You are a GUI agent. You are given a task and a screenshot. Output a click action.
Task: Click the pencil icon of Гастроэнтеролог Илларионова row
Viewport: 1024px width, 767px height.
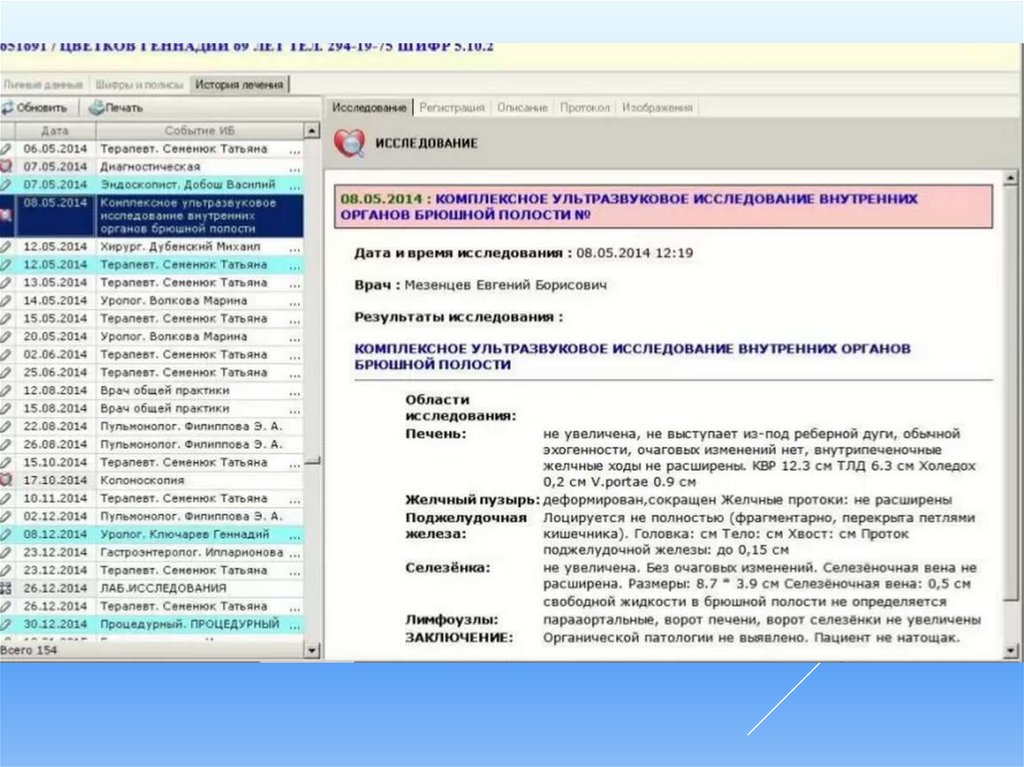[6, 553]
